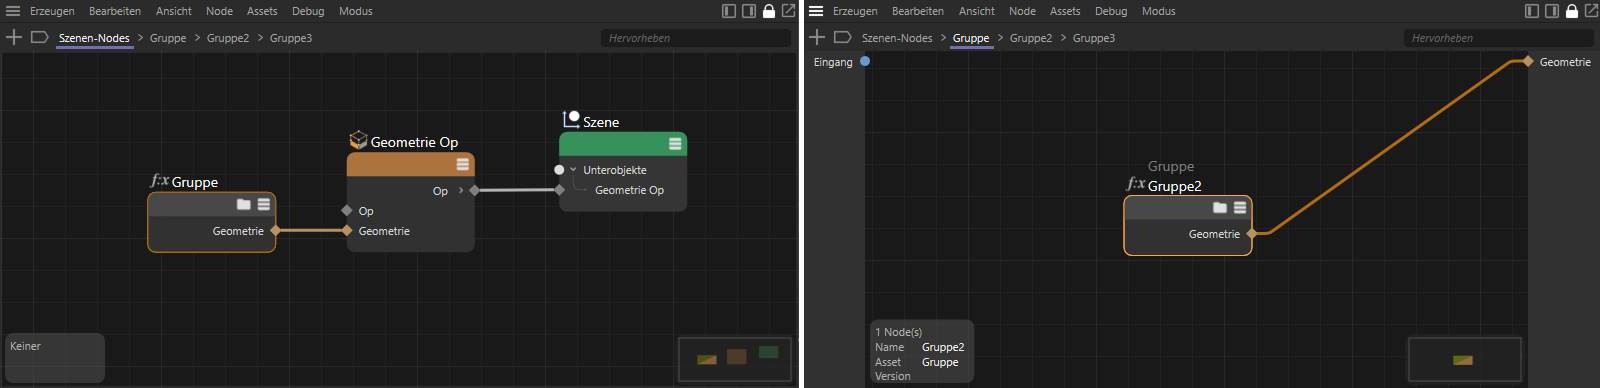Toggle the left side-panel icon in the left editor
Image resolution: width=1600 pixels, height=388 pixels.
(x=729, y=11)
